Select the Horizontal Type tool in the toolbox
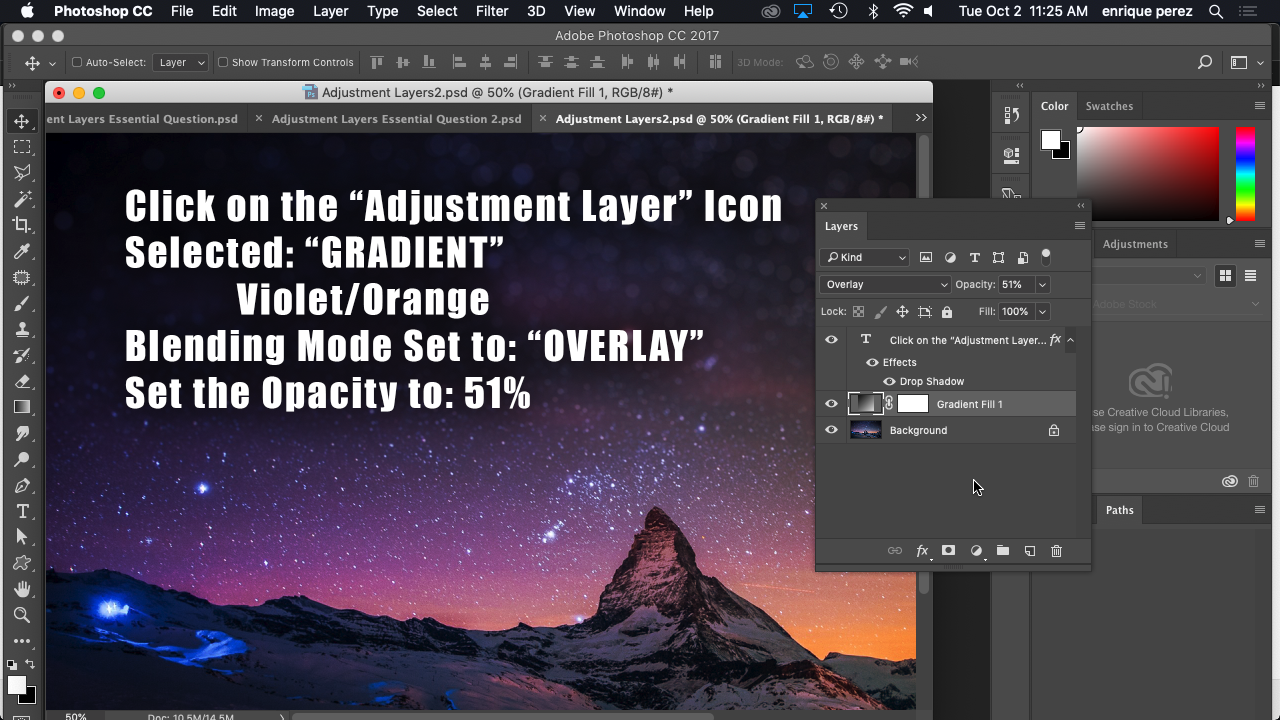The width and height of the screenshot is (1280, 720). [22, 511]
